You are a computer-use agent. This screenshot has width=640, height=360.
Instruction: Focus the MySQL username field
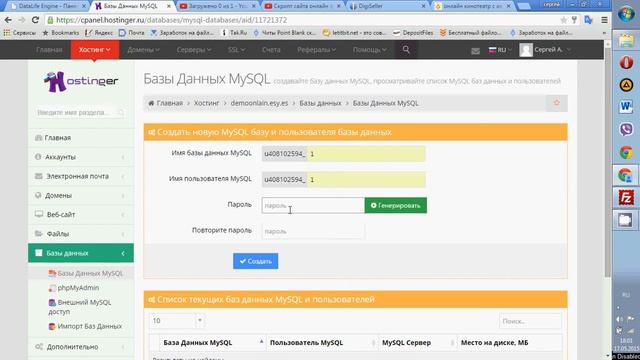(366, 180)
